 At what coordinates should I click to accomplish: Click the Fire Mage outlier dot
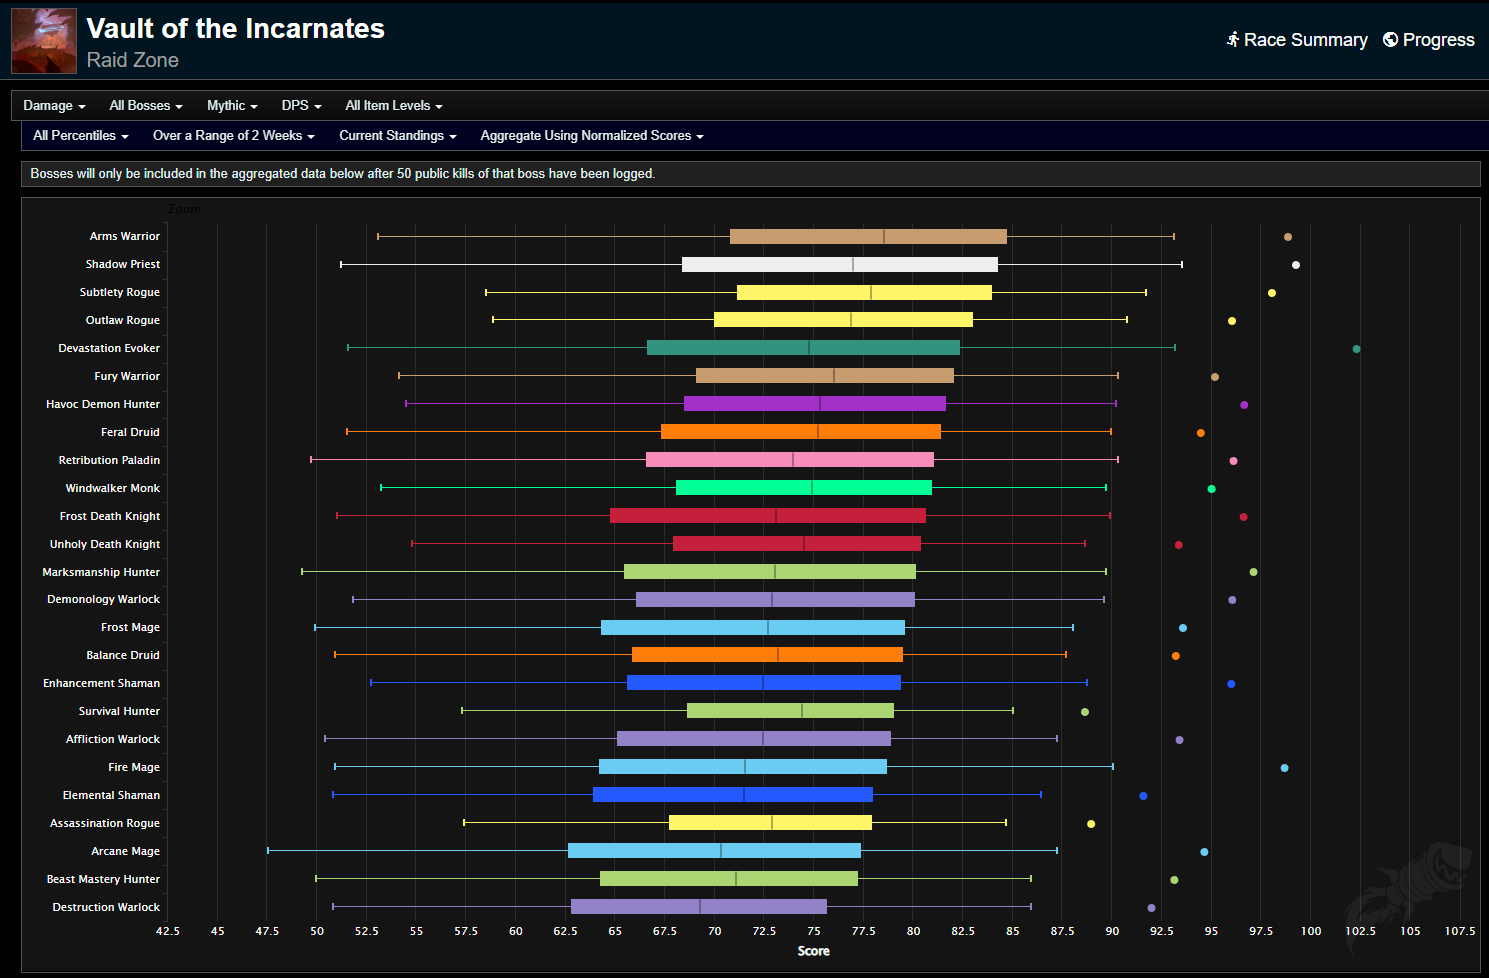[1284, 768]
